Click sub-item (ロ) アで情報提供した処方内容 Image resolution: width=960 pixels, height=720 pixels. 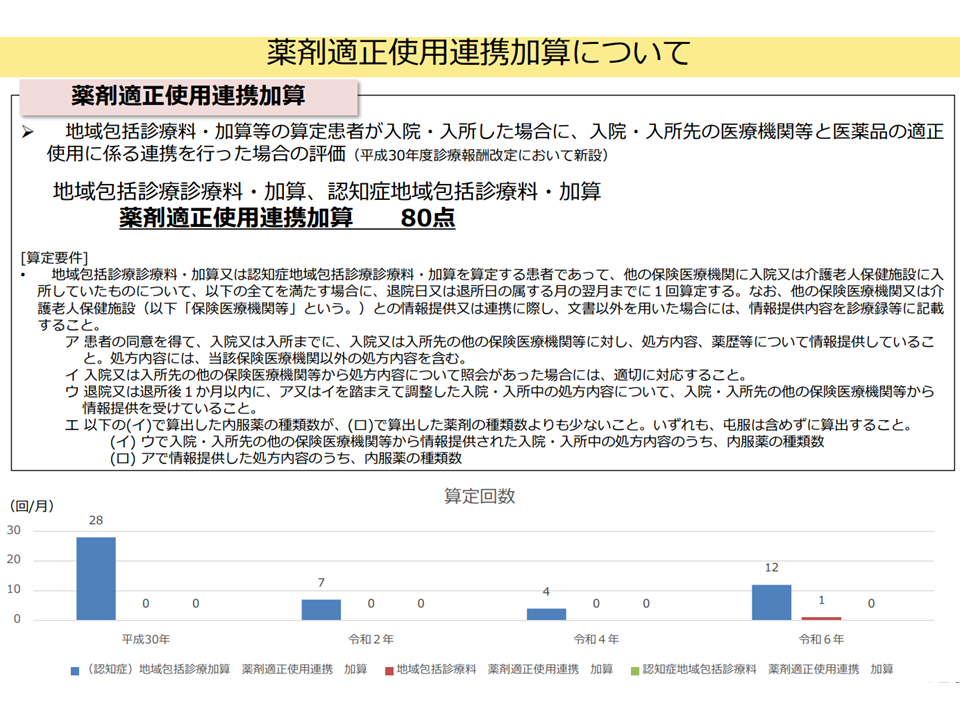coord(286,458)
